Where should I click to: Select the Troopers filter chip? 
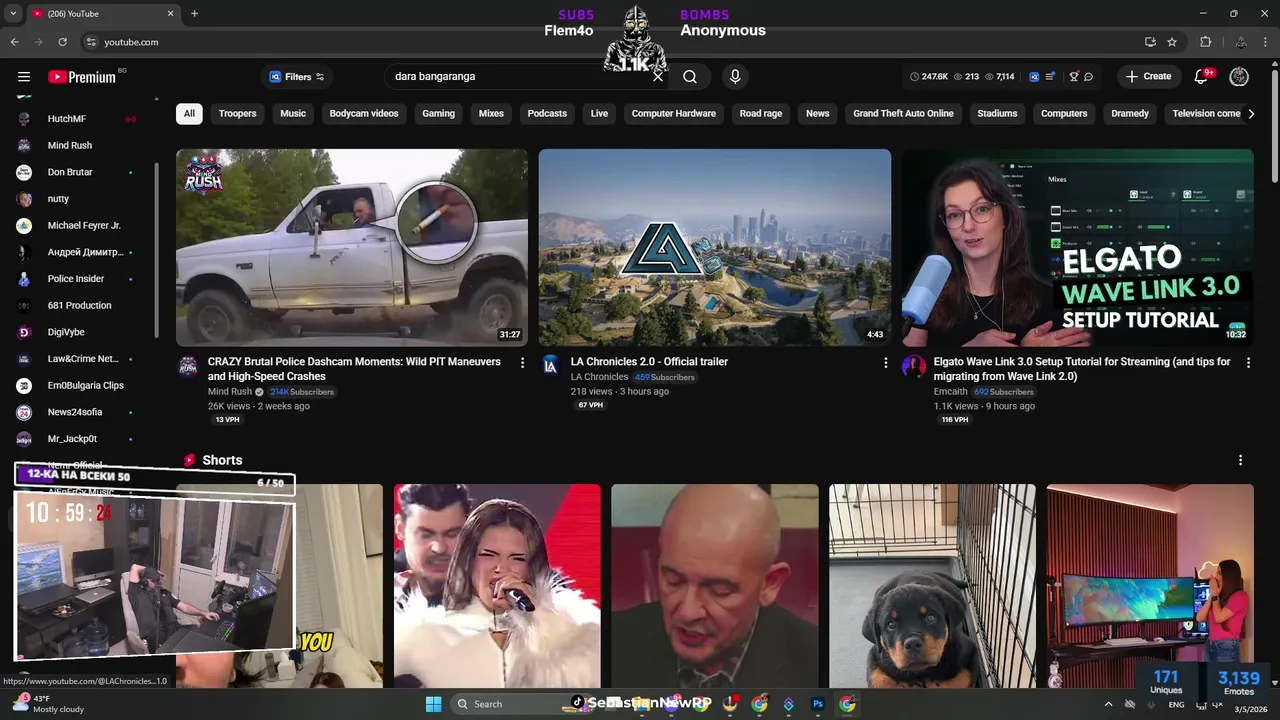click(237, 113)
